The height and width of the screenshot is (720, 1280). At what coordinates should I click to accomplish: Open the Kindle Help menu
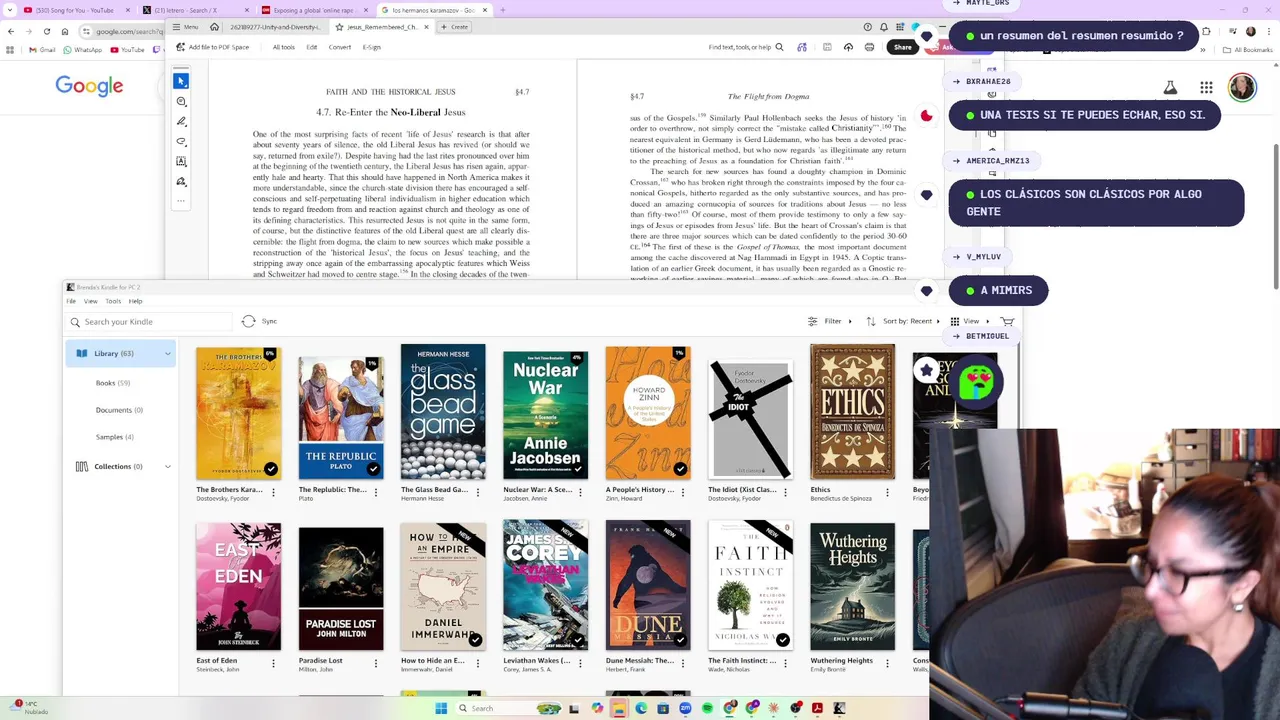tap(135, 301)
